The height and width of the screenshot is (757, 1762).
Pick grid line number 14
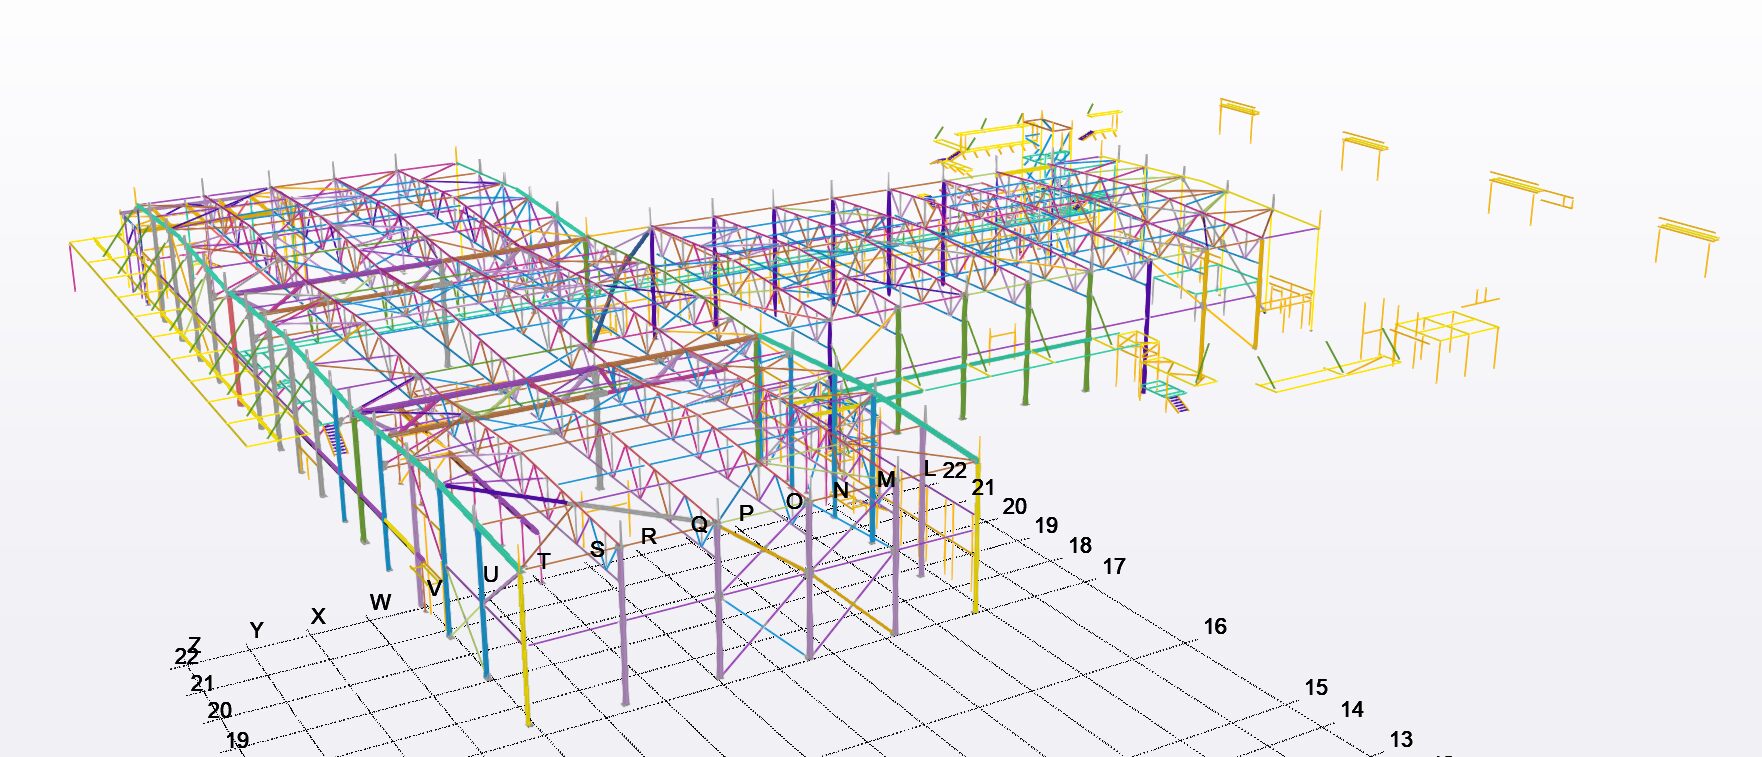pyautogui.click(x=1352, y=709)
